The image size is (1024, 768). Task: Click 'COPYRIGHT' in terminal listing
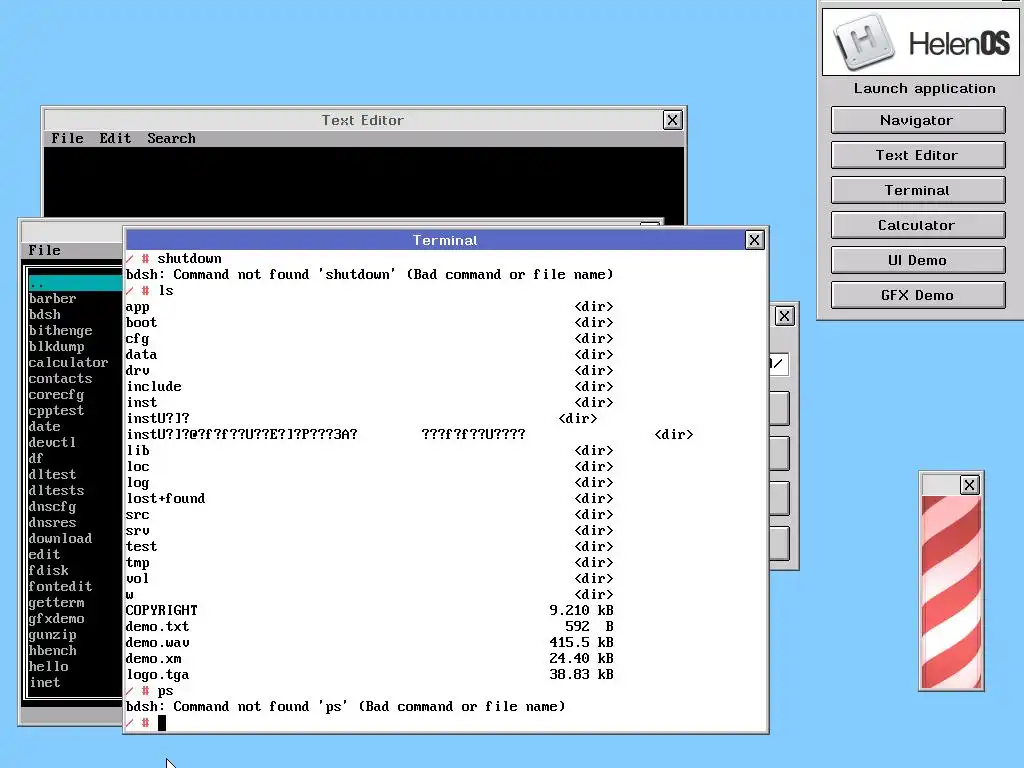click(161, 611)
